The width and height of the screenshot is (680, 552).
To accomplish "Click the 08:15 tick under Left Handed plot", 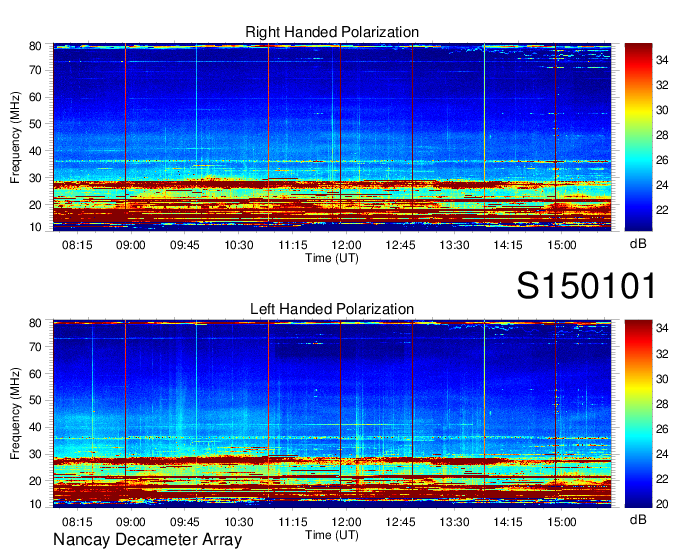I will coord(77,522).
